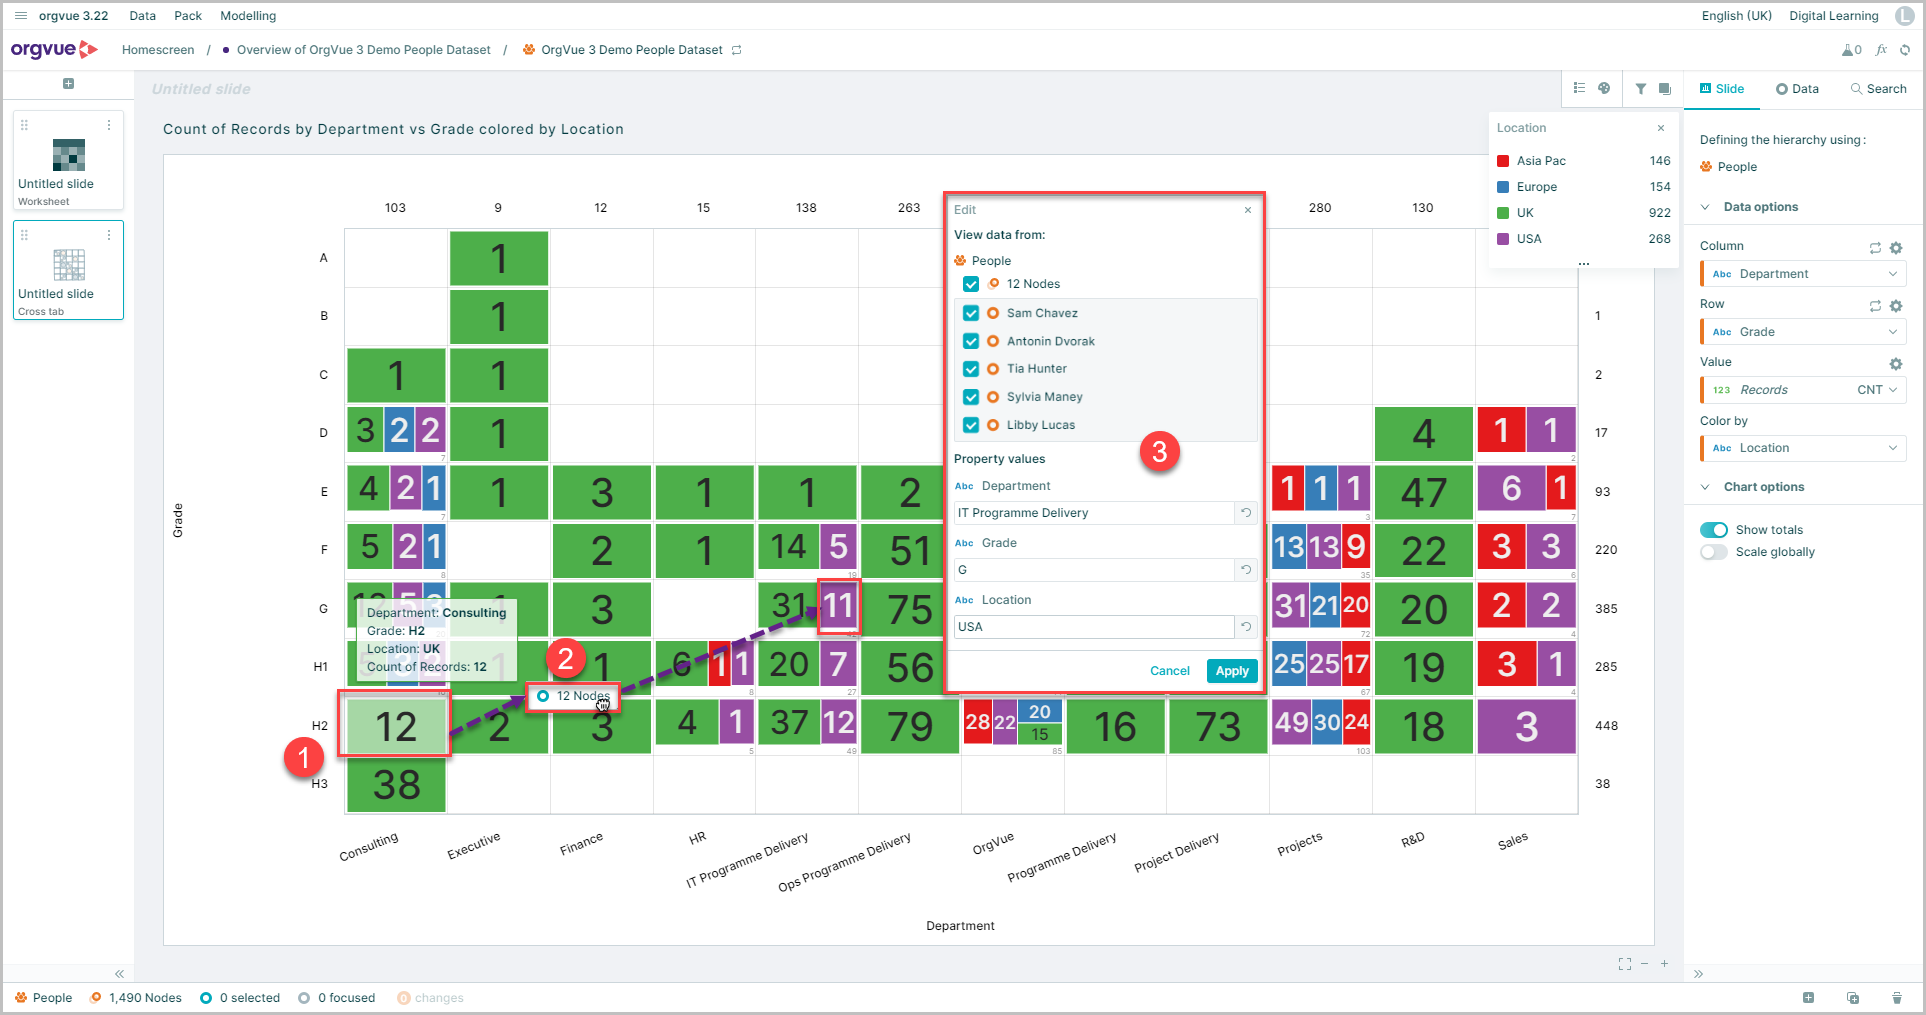Open the color palette icon
The width and height of the screenshot is (1926, 1015).
[x=1604, y=88]
